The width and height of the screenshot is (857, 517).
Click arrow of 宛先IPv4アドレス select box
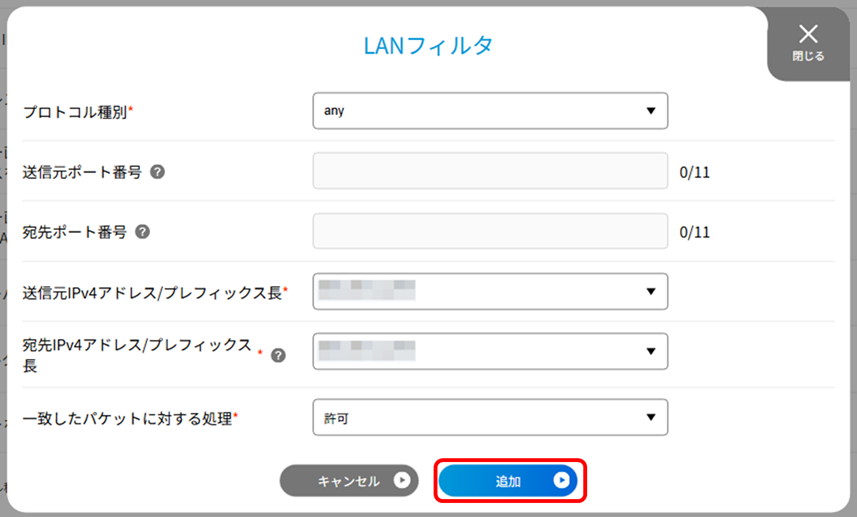pos(650,351)
